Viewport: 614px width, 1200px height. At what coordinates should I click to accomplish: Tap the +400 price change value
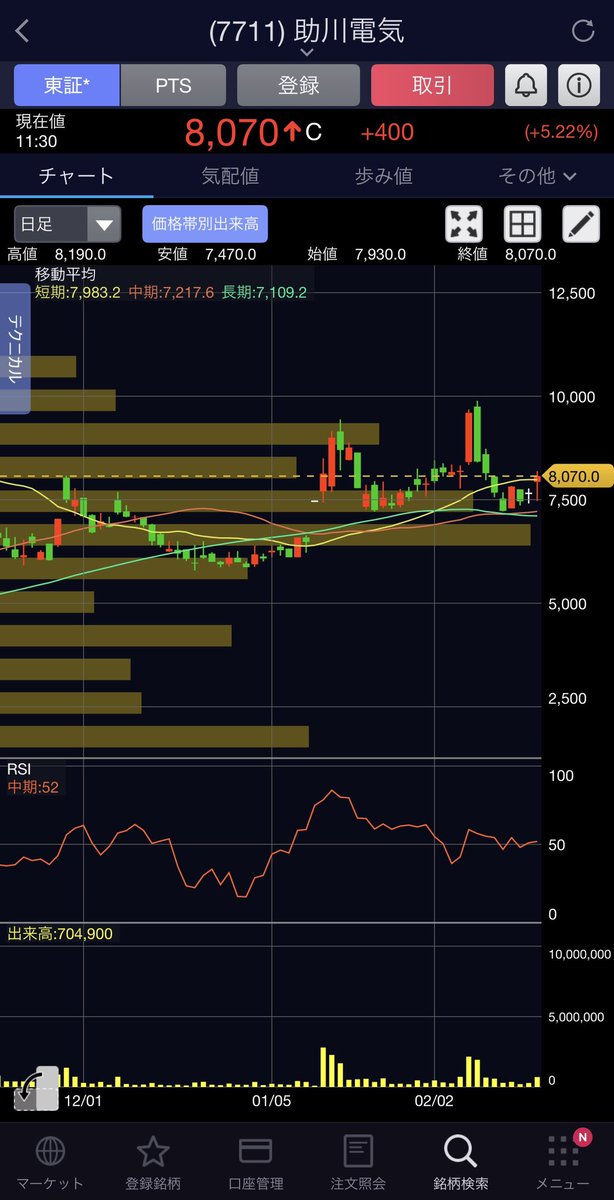(x=387, y=133)
